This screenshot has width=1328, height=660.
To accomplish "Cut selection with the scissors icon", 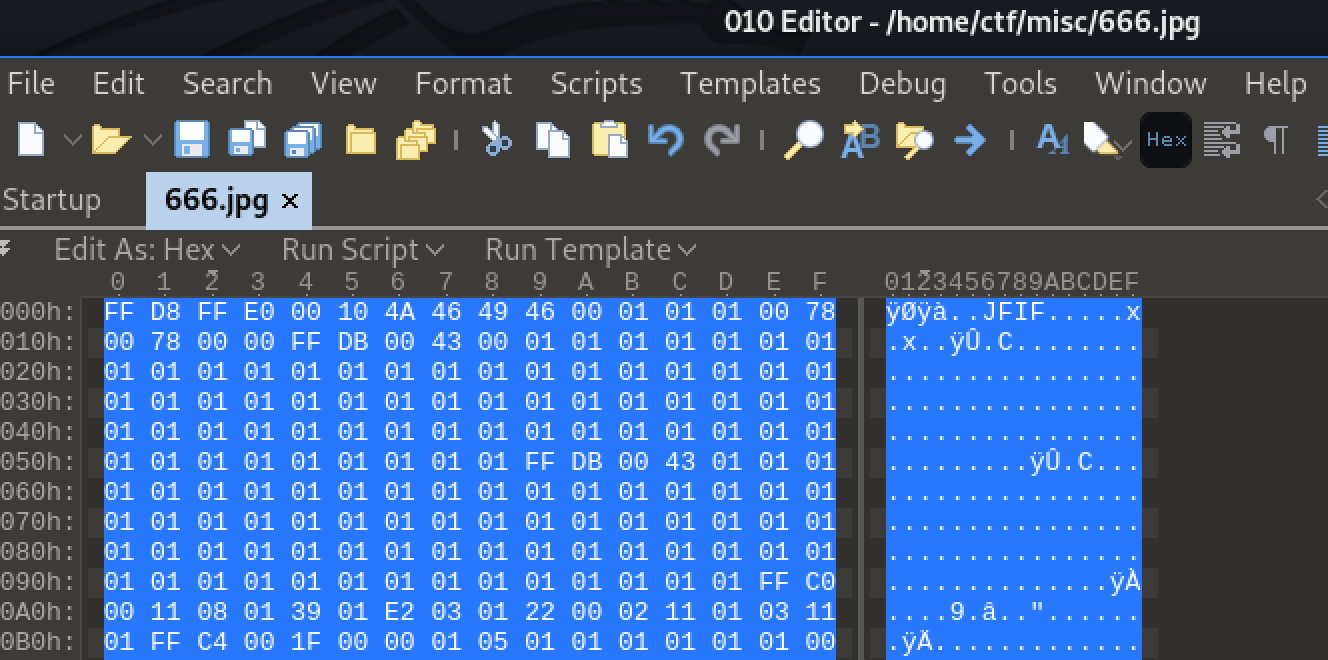I will coord(496,140).
